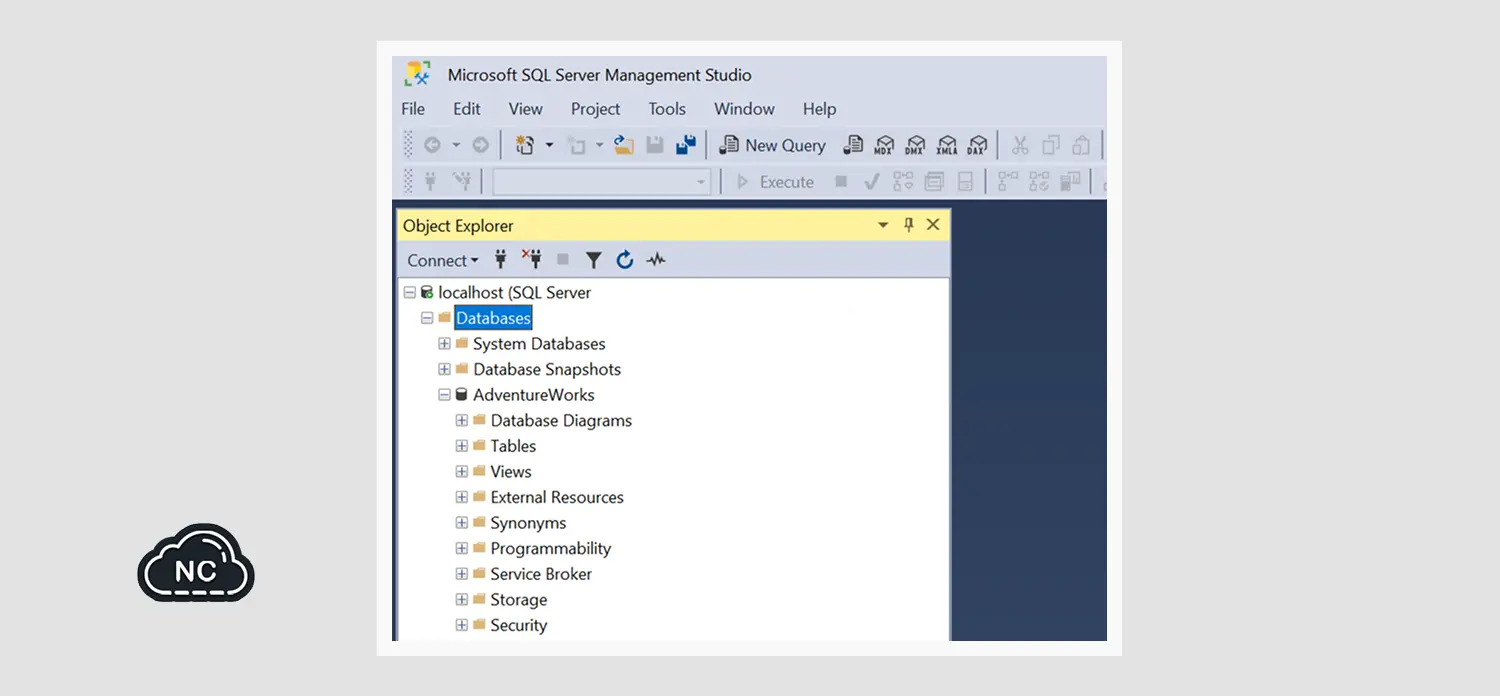Screen dimensions: 1500x696
Task: Click the MDX query toolbar icon
Action: 884,146
